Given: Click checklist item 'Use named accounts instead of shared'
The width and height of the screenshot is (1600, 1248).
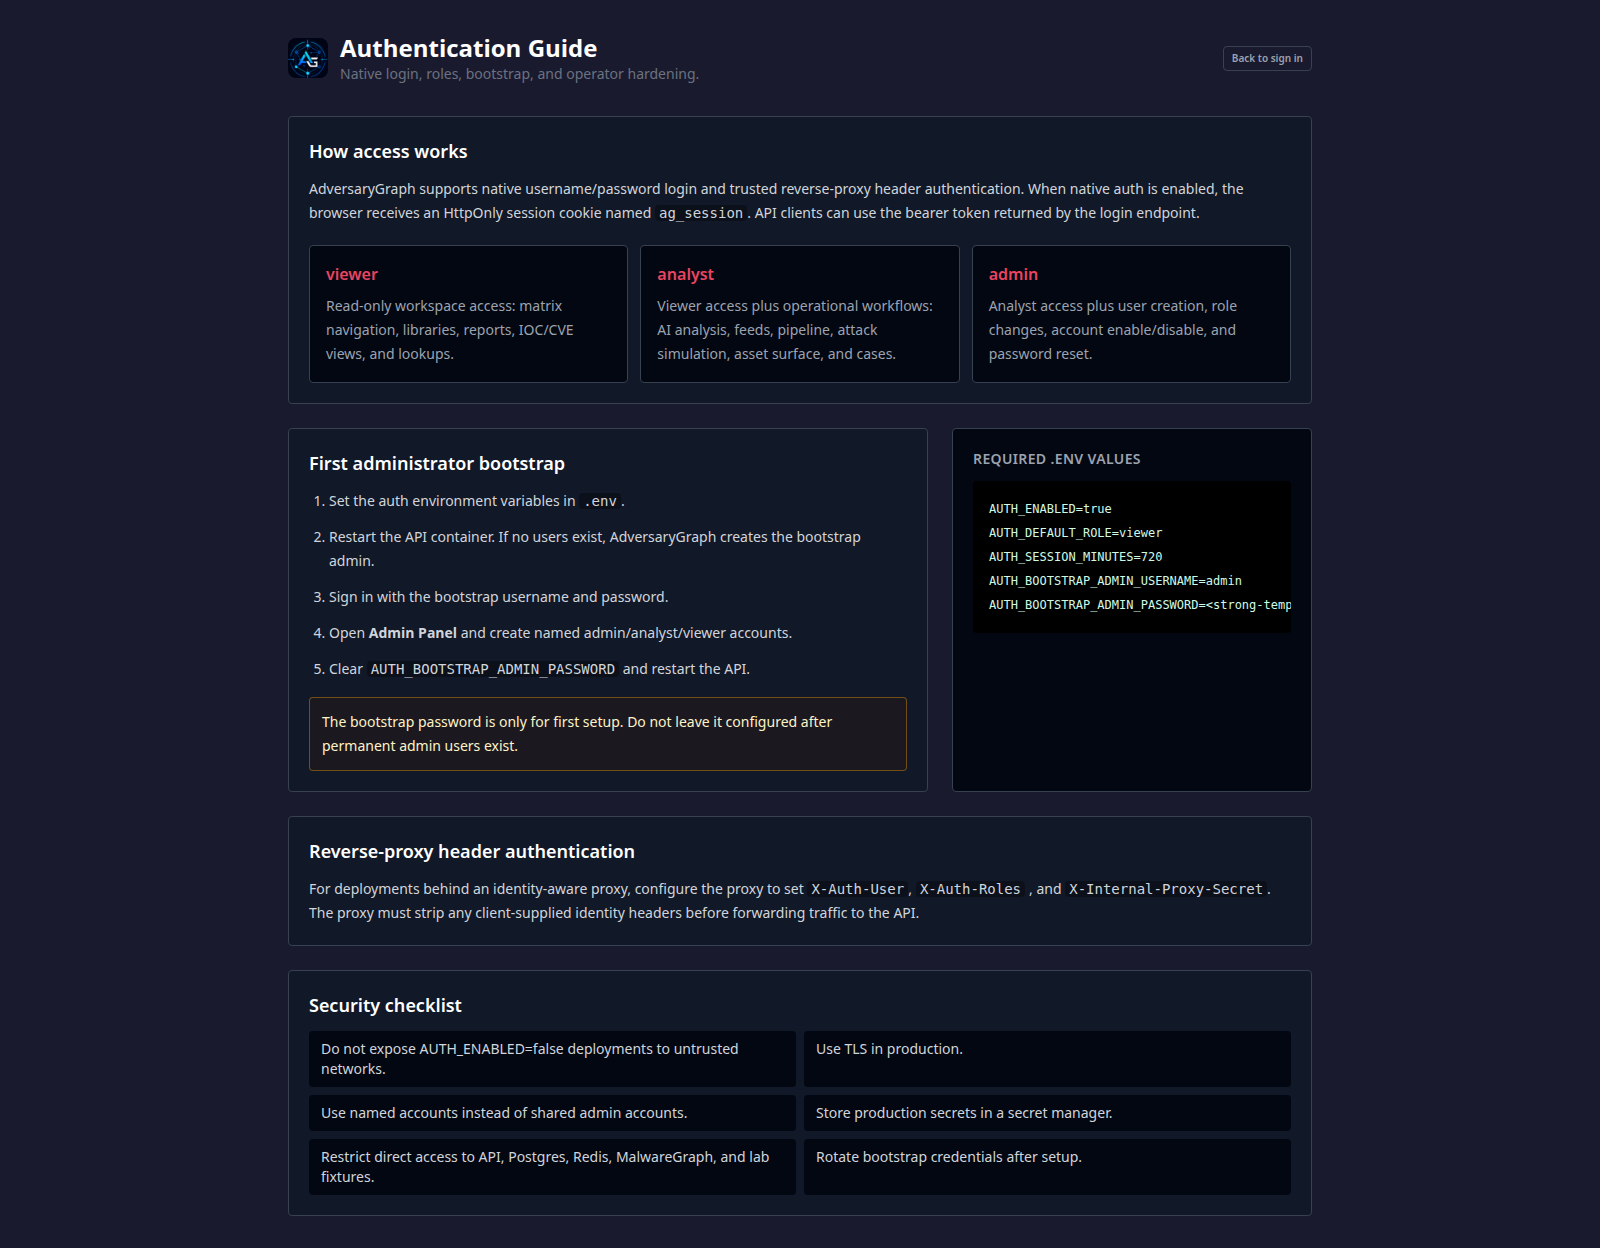Looking at the screenshot, I should pyautogui.click(x=552, y=1113).
